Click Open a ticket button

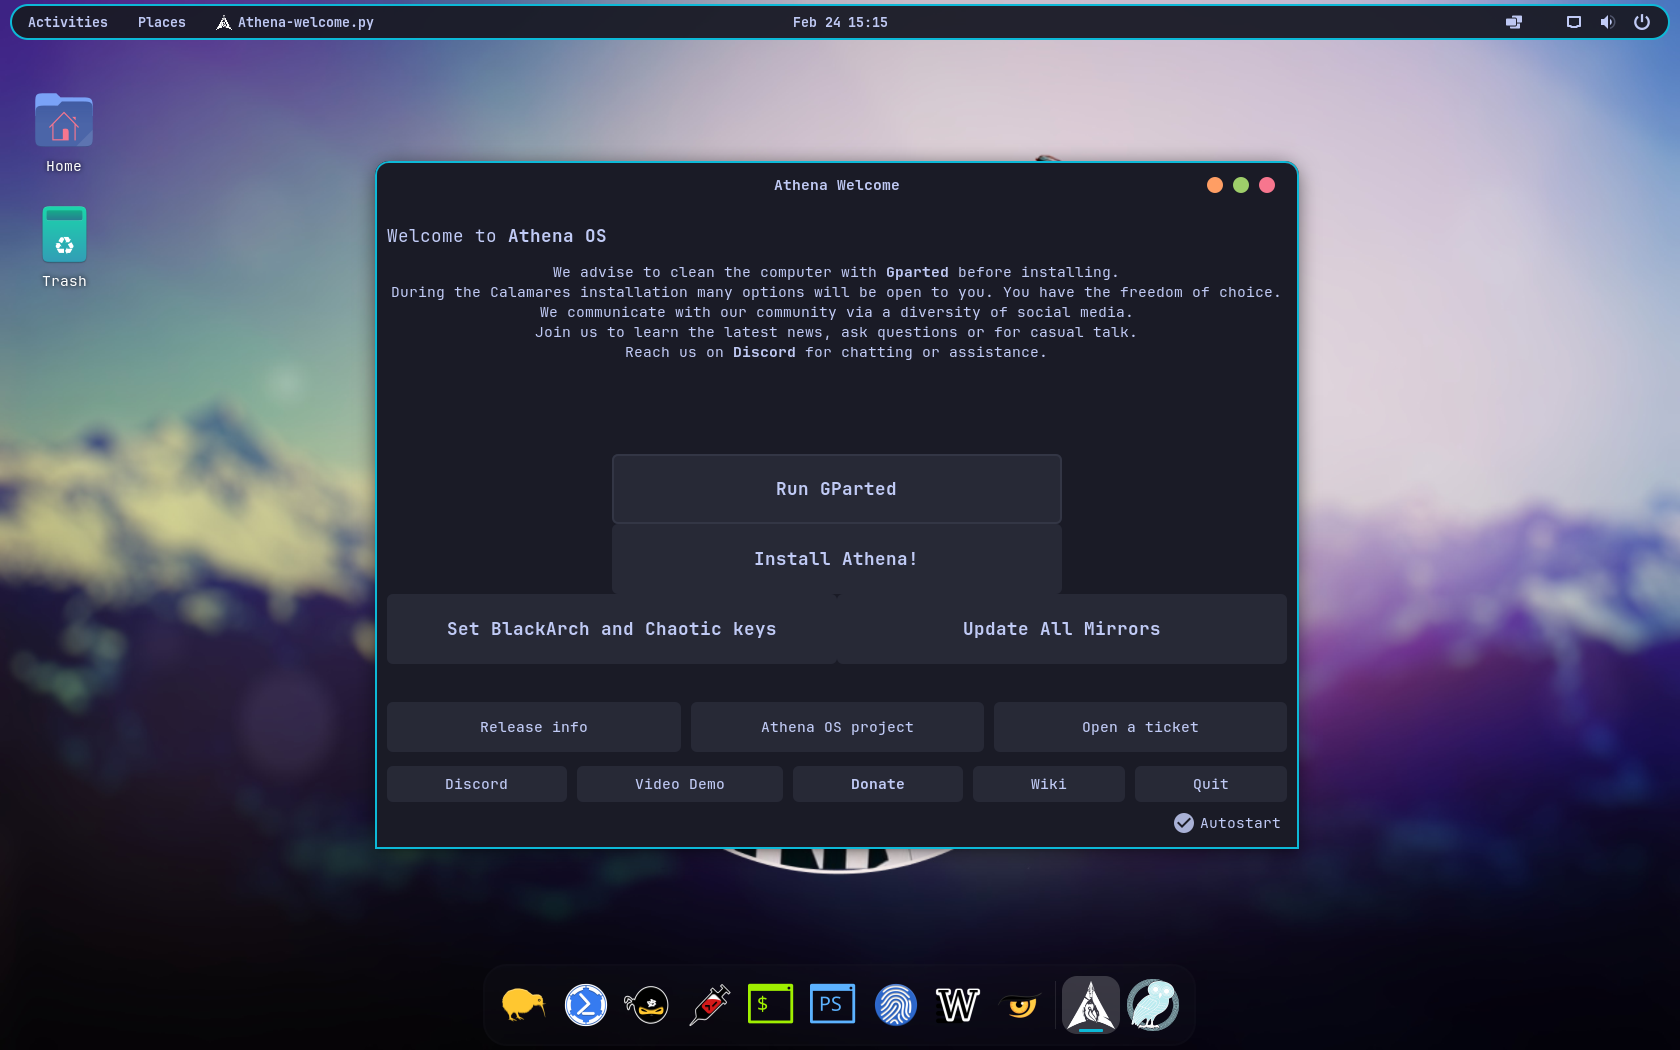coord(1140,727)
